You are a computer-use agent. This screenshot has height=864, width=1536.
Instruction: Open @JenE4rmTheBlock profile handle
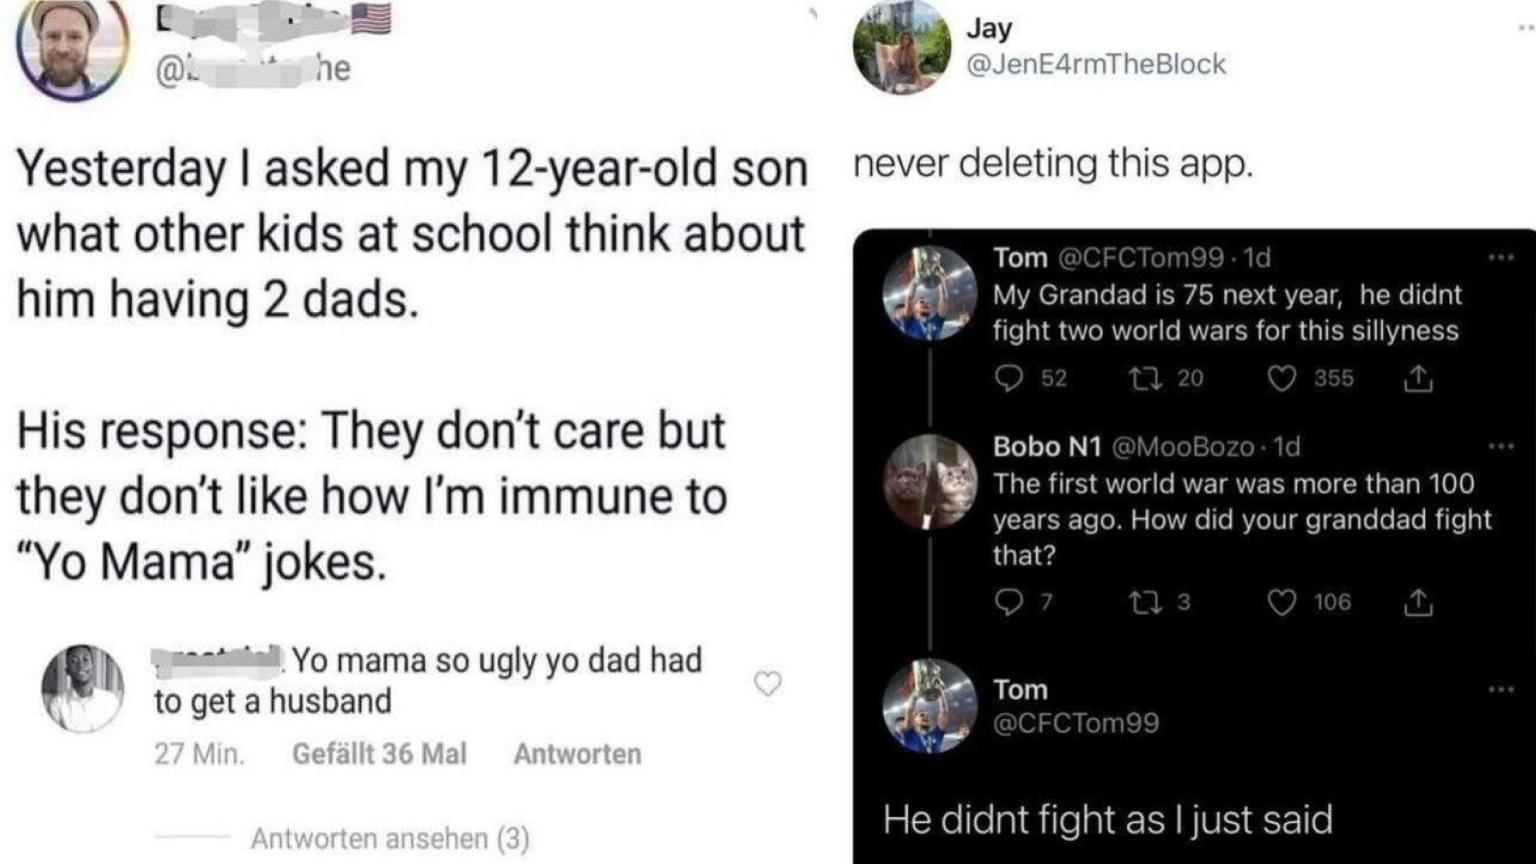tap(1095, 64)
